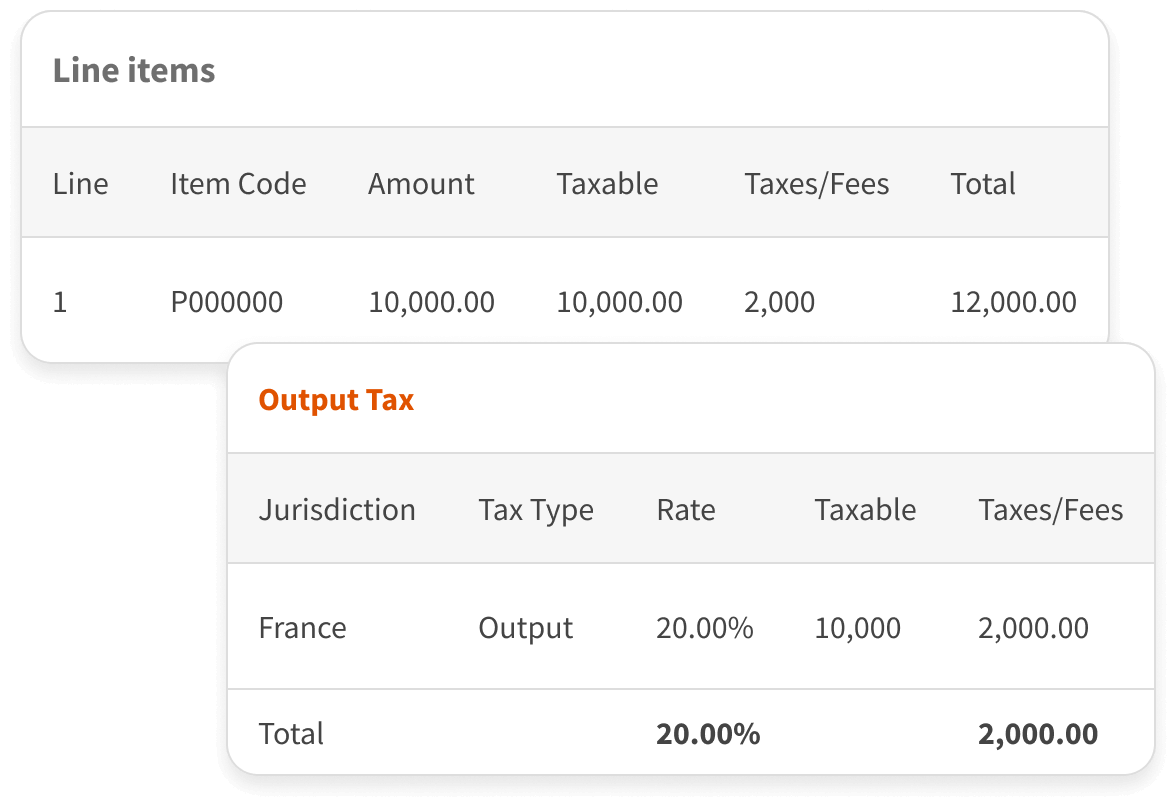
Task: Click the Total row label in Output Tax
Action: (291, 734)
